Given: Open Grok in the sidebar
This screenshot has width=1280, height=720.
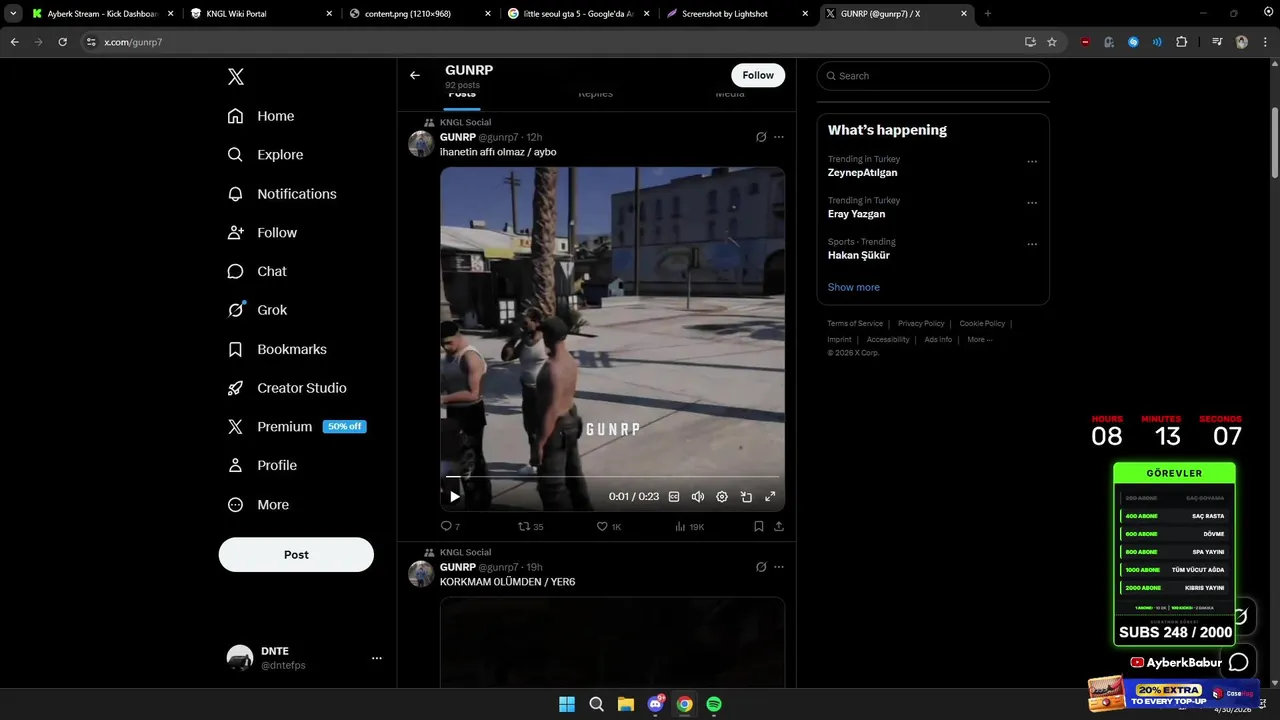Looking at the screenshot, I should coord(257,310).
